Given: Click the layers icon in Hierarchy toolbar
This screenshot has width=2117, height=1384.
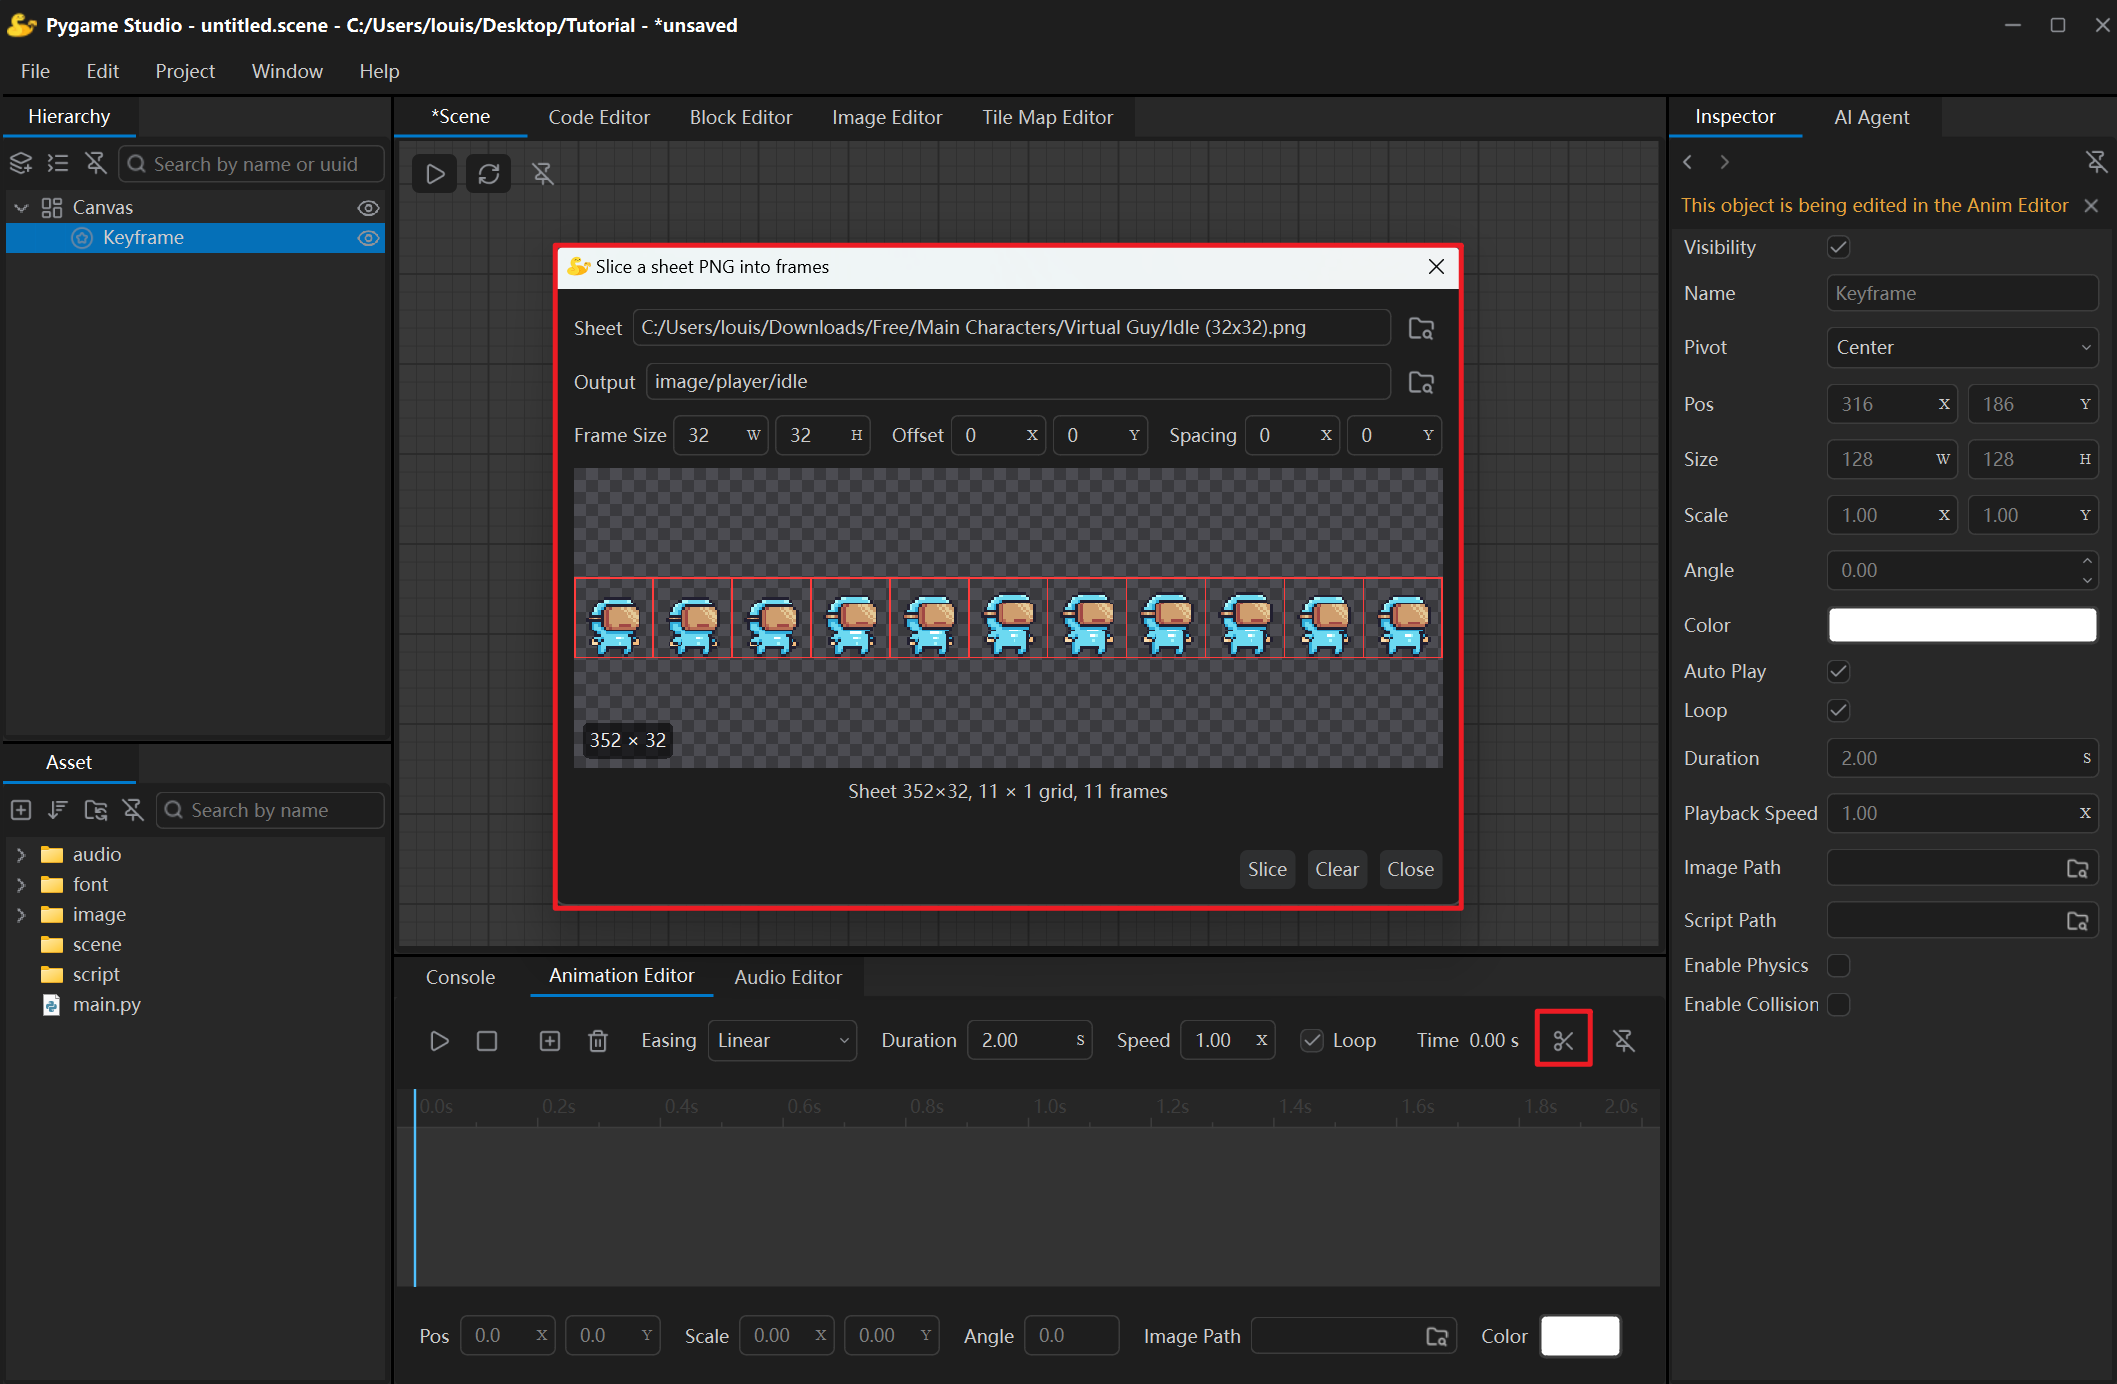Looking at the screenshot, I should 21,163.
